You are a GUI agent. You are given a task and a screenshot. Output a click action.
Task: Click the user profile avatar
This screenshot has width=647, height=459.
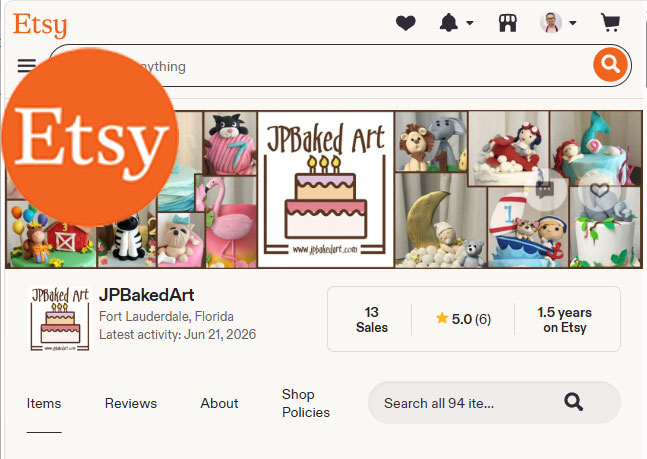tap(551, 23)
